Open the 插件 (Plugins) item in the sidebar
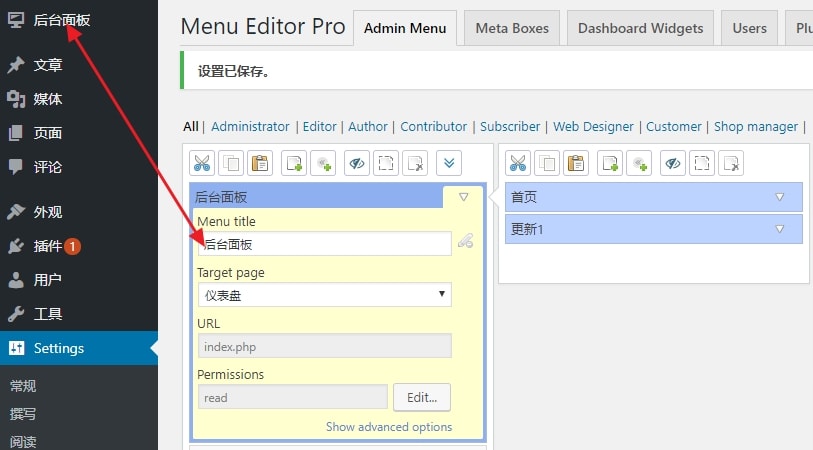Viewport: 813px width, 450px height. (48, 246)
